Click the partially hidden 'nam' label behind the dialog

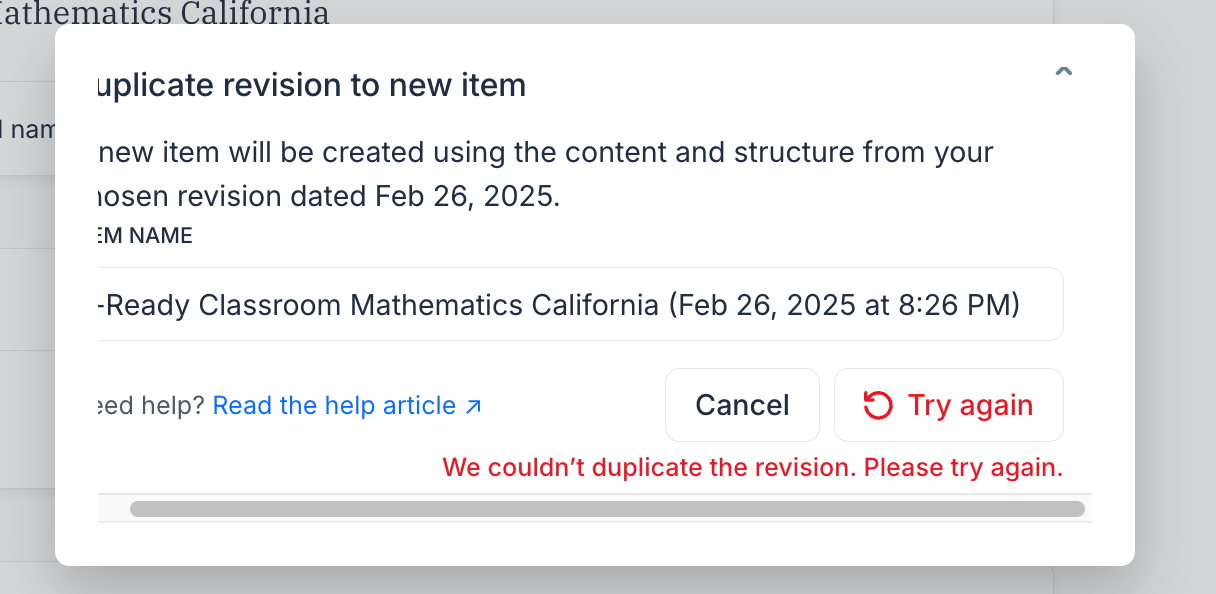click(27, 129)
